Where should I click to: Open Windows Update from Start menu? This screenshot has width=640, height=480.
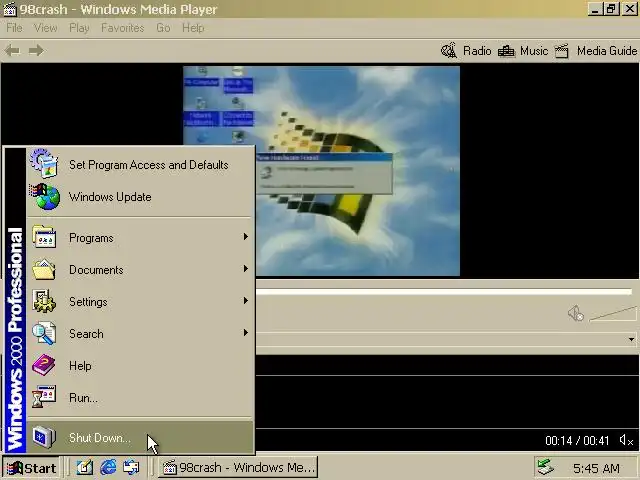point(140,197)
